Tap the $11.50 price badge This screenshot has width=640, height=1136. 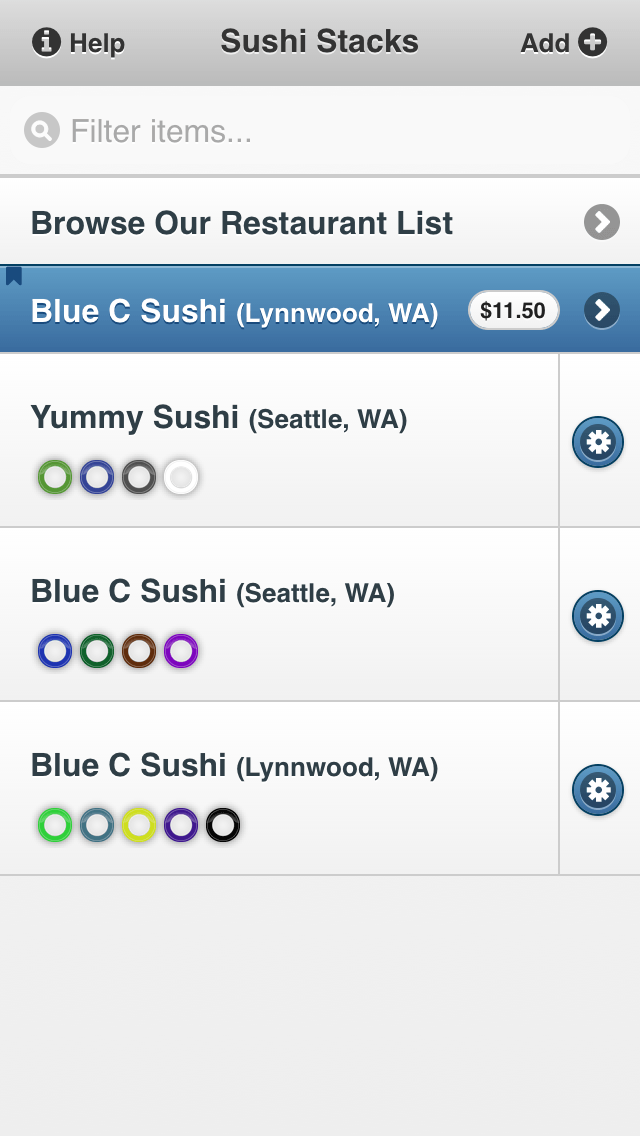[x=513, y=311]
